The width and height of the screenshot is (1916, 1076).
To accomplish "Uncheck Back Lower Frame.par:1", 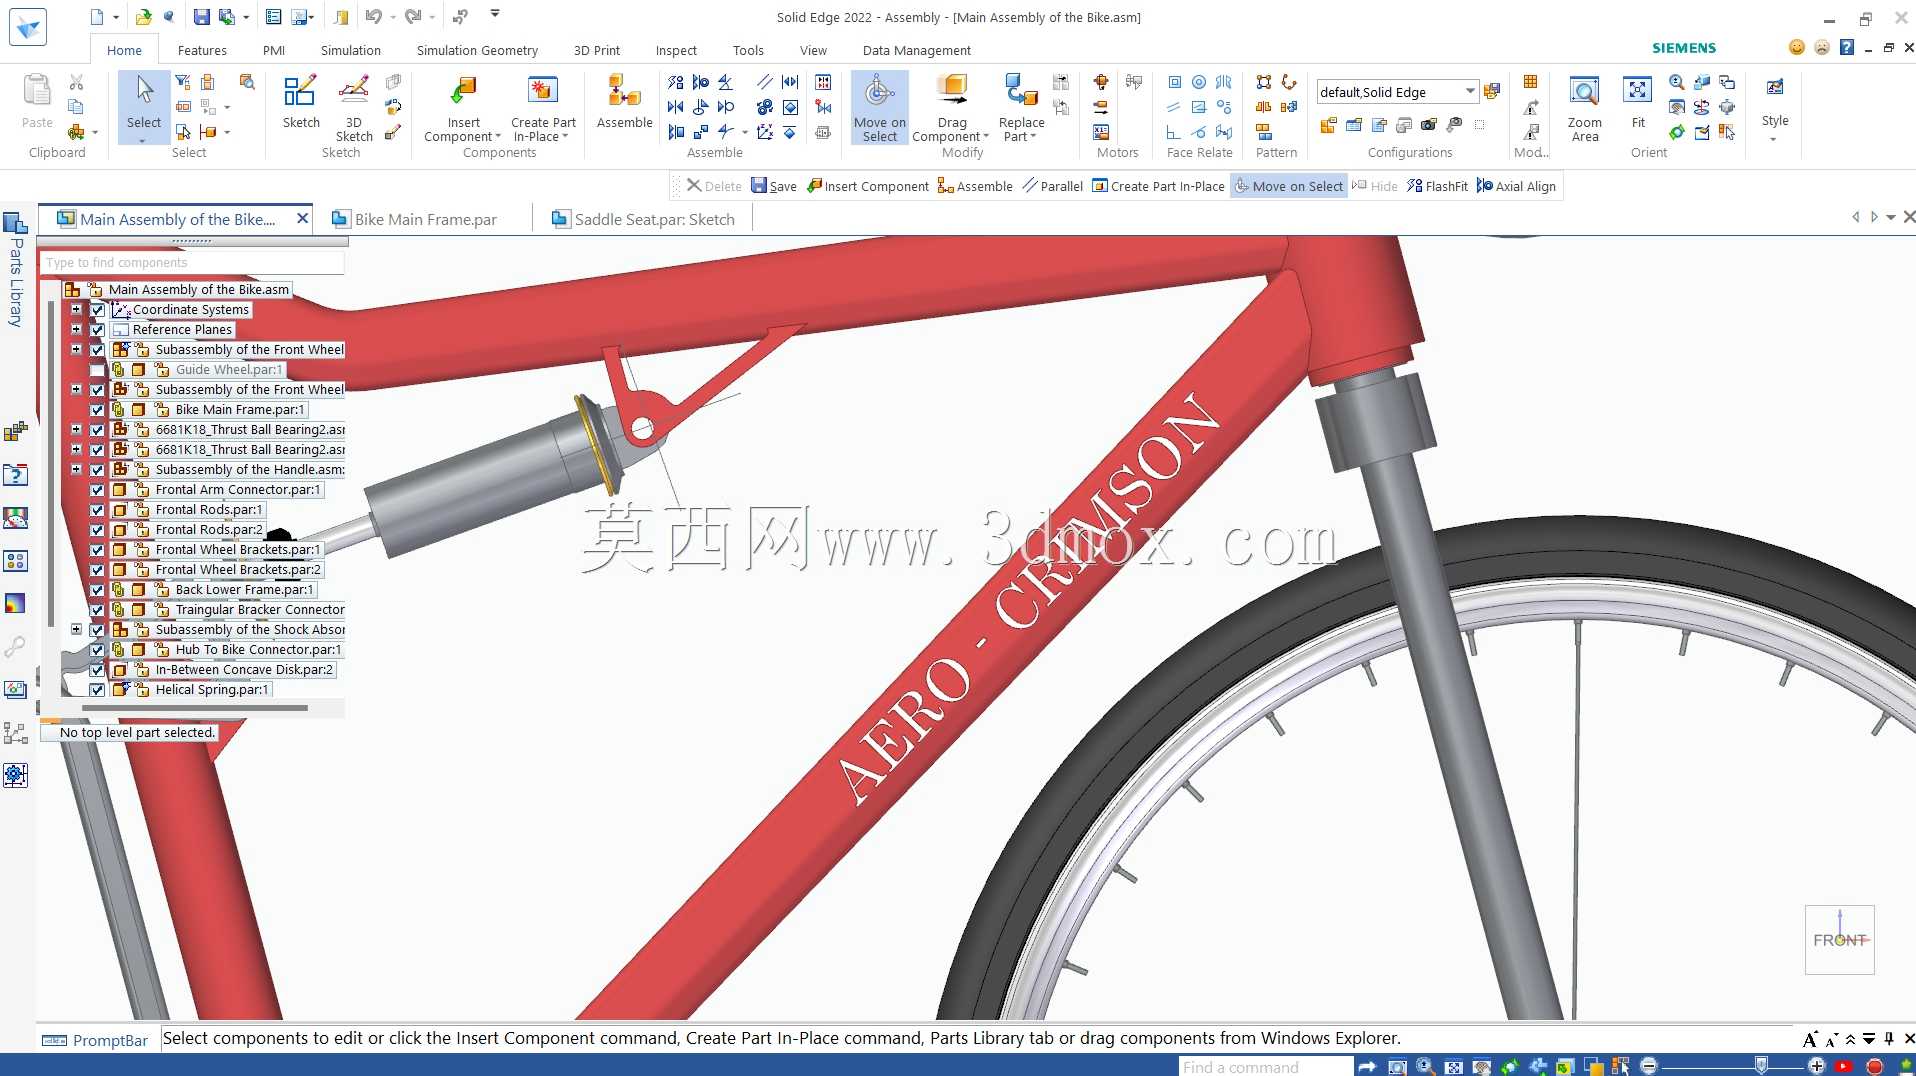I will coord(97,590).
